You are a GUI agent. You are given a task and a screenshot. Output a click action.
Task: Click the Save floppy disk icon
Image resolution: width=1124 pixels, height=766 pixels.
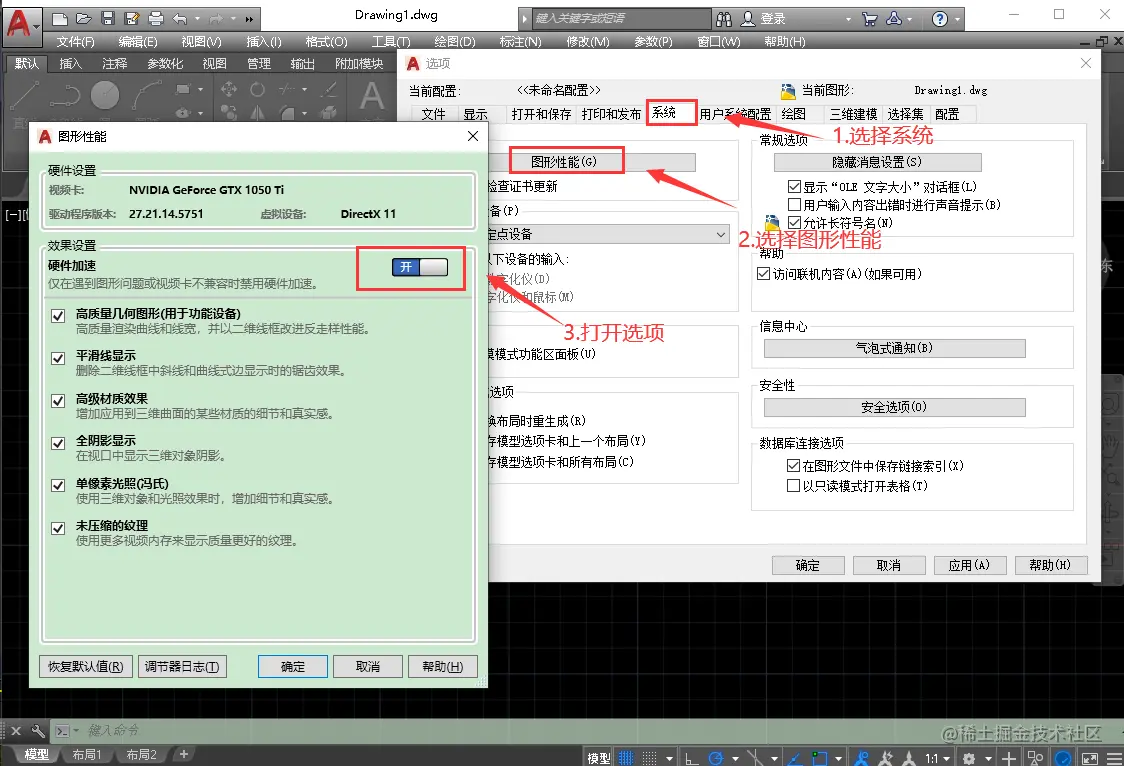click(x=108, y=19)
